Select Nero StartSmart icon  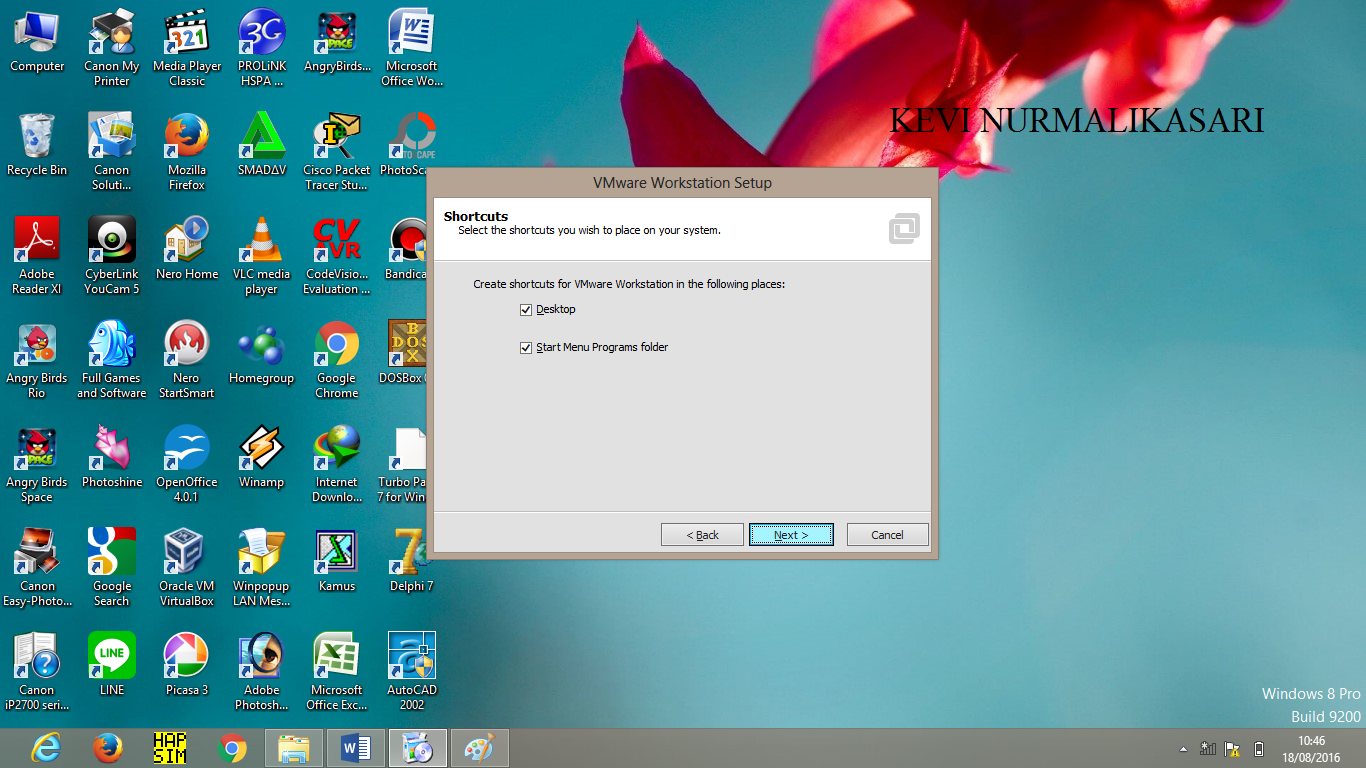pos(187,360)
